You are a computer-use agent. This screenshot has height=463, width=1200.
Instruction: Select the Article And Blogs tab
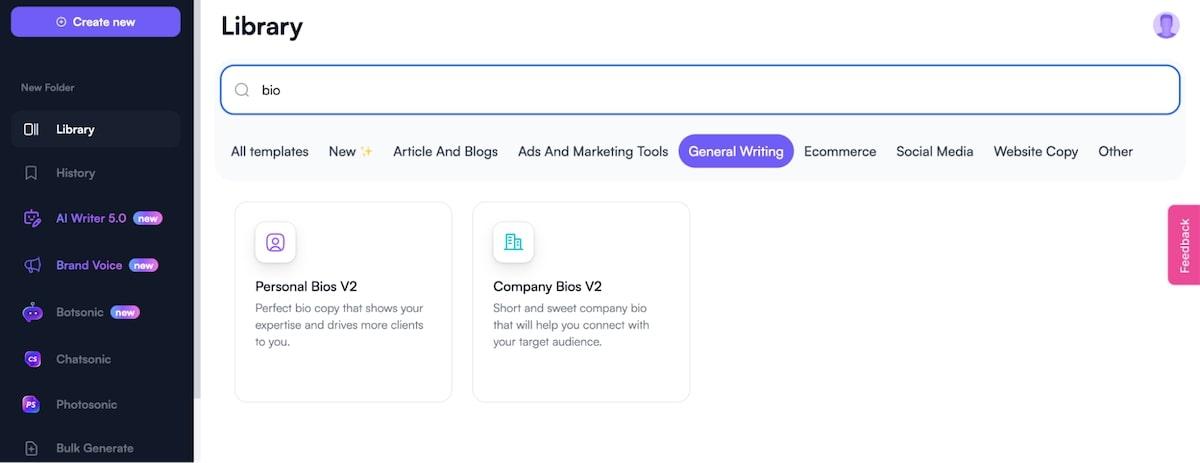[x=445, y=151]
